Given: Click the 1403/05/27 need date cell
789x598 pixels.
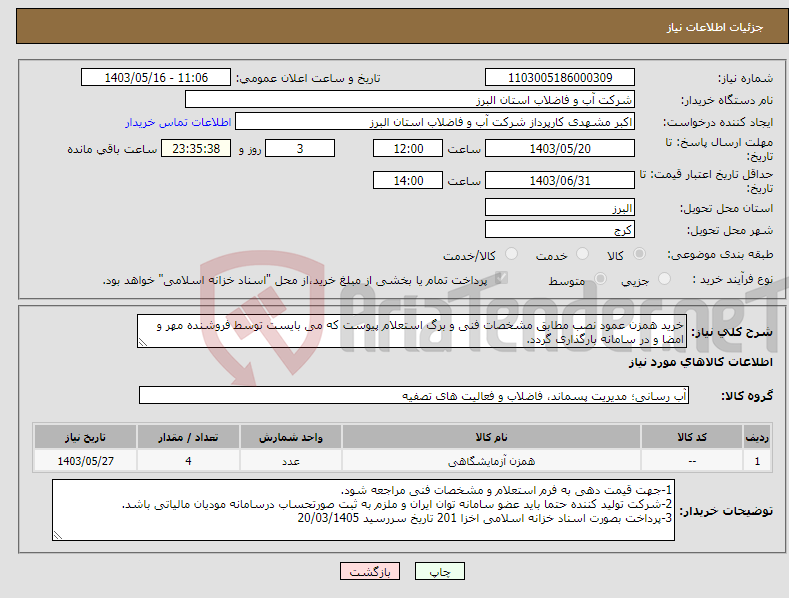Looking at the screenshot, I should click(86, 461).
